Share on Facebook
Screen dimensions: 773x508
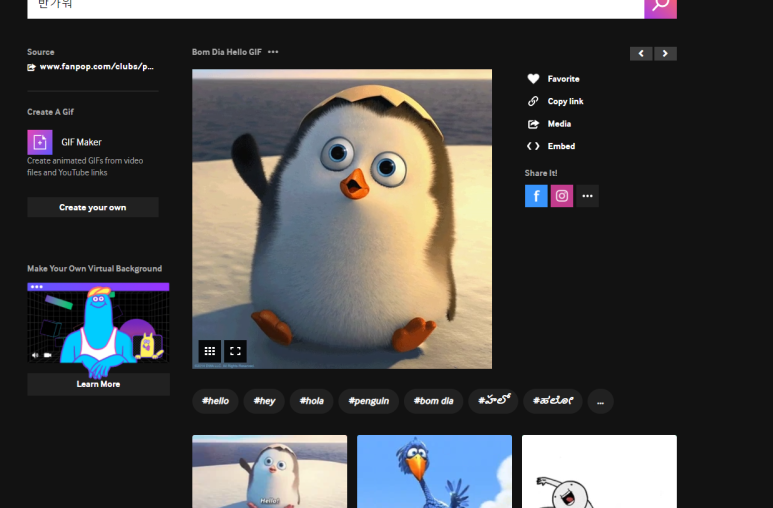536,196
